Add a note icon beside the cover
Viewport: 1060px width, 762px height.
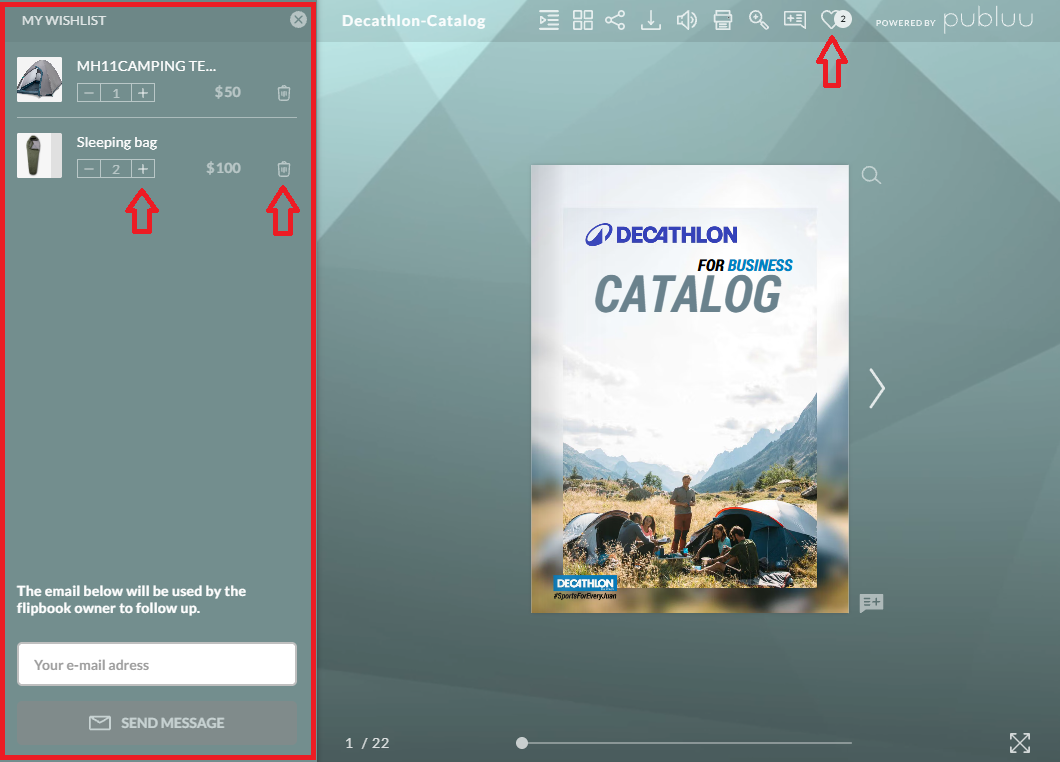point(871,602)
